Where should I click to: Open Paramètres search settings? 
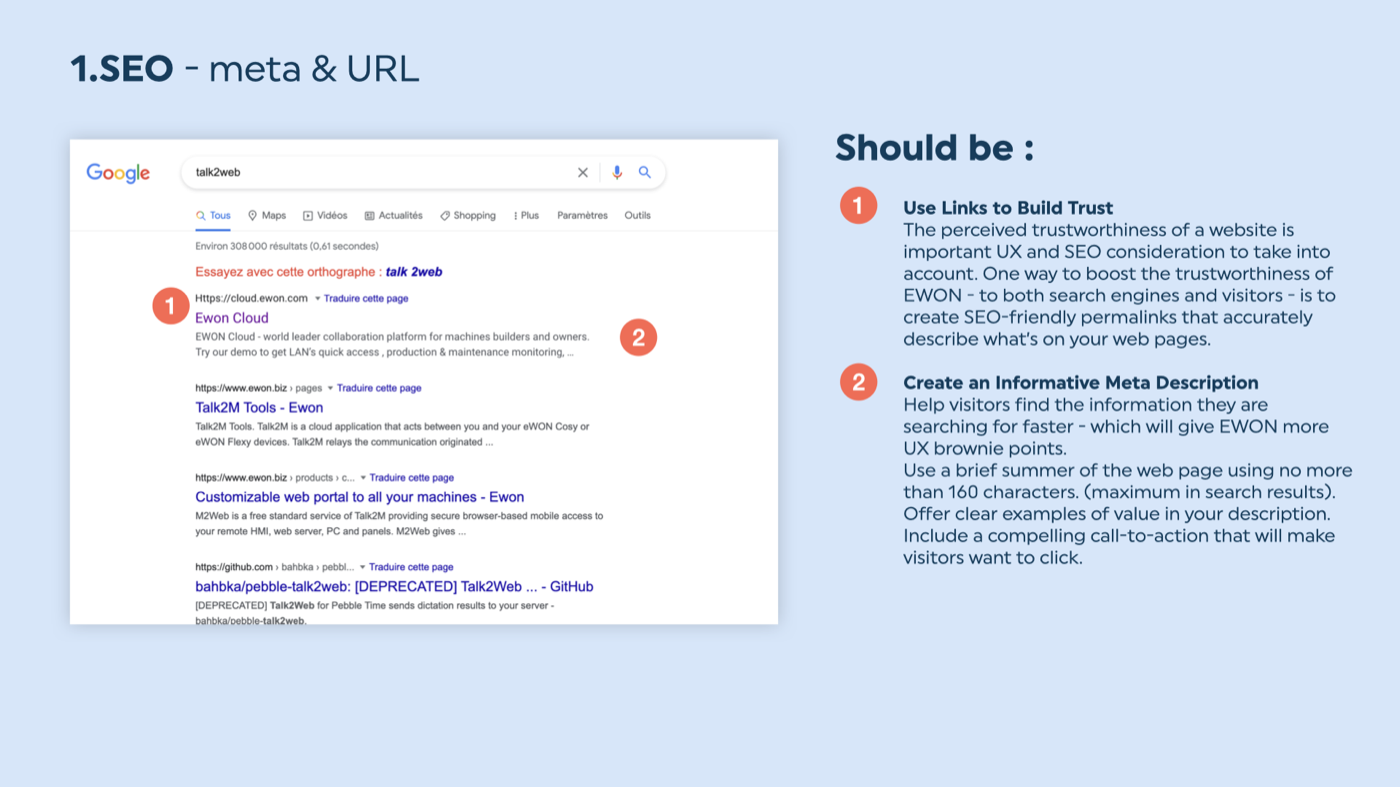tap(582, 215)
